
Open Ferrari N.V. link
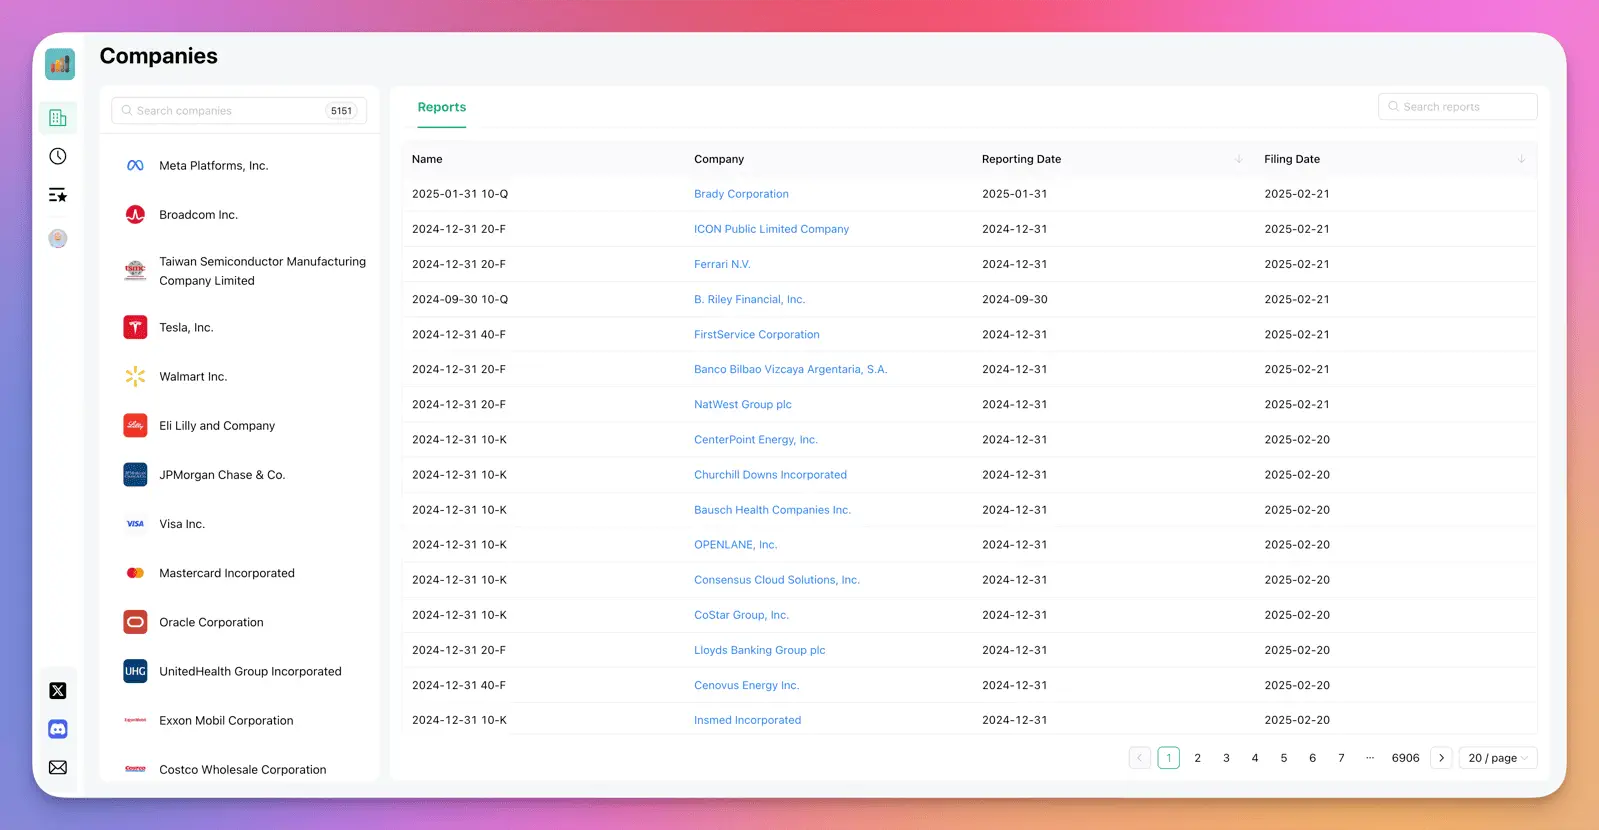722,264
